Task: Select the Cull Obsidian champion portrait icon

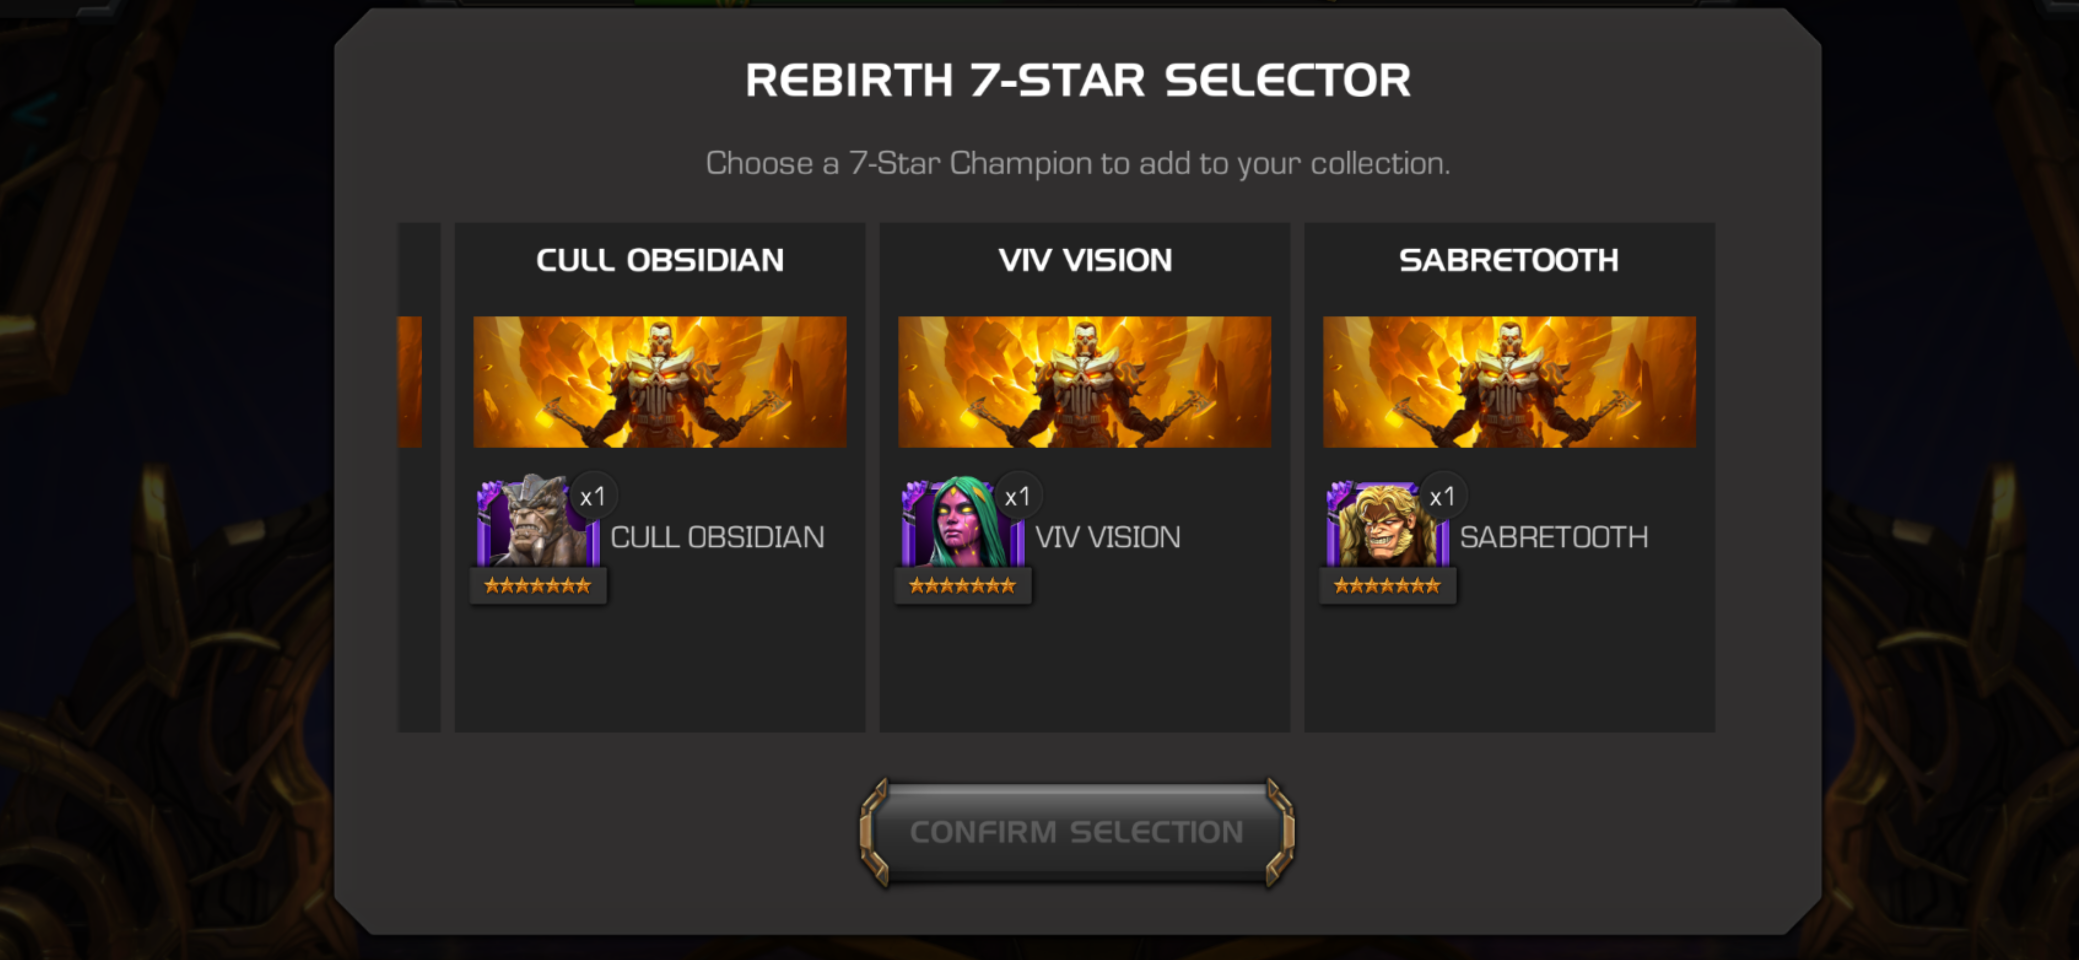Action: pos(537,523)
